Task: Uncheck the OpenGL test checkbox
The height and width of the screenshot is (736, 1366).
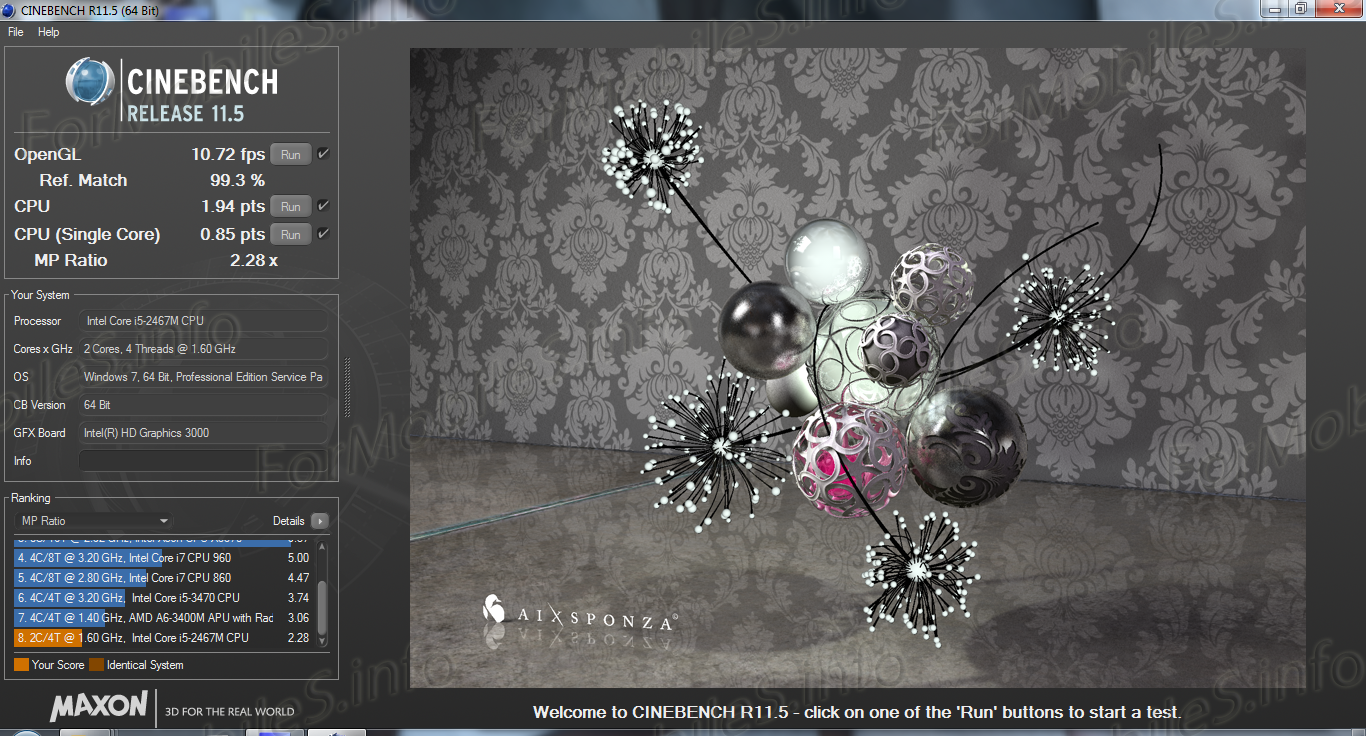Action: click(x=323, y=154)
